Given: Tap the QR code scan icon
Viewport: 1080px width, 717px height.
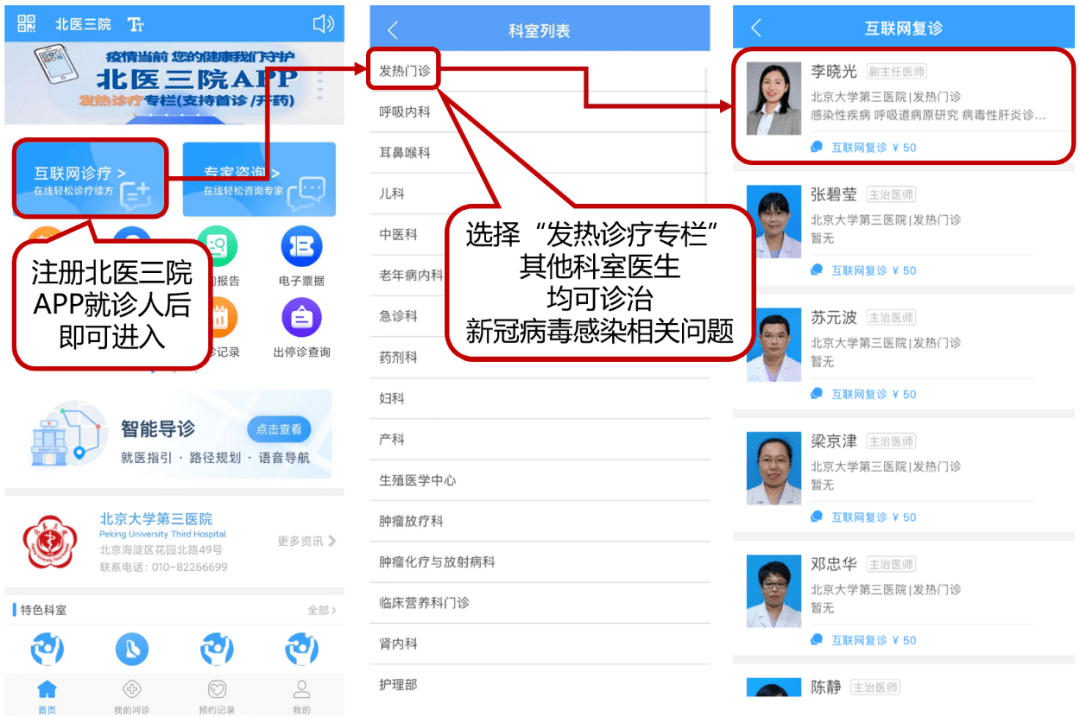Looking at the screenshot, I should point(25,23).
